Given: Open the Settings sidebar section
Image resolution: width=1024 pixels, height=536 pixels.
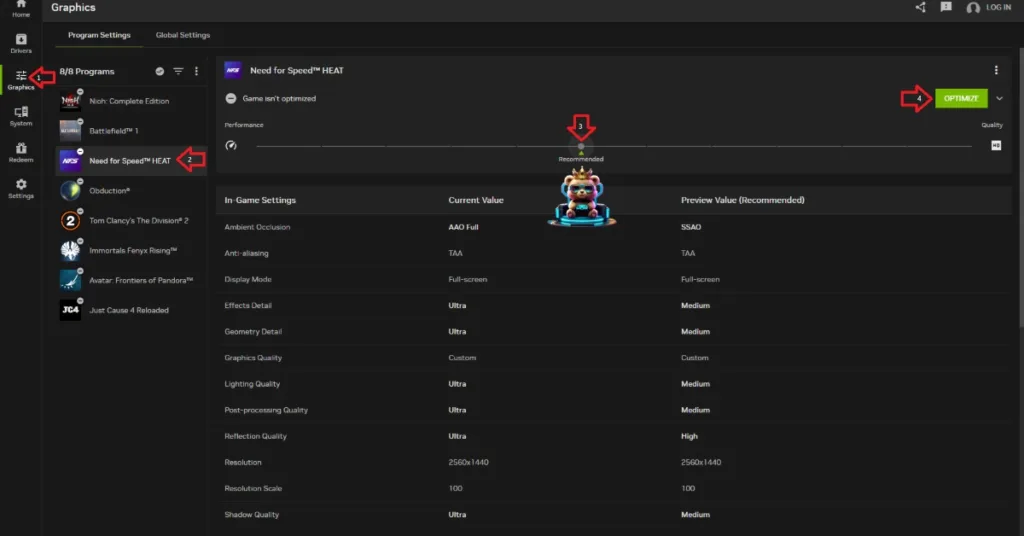Looking at the screenshot, I should click(21, 189).
